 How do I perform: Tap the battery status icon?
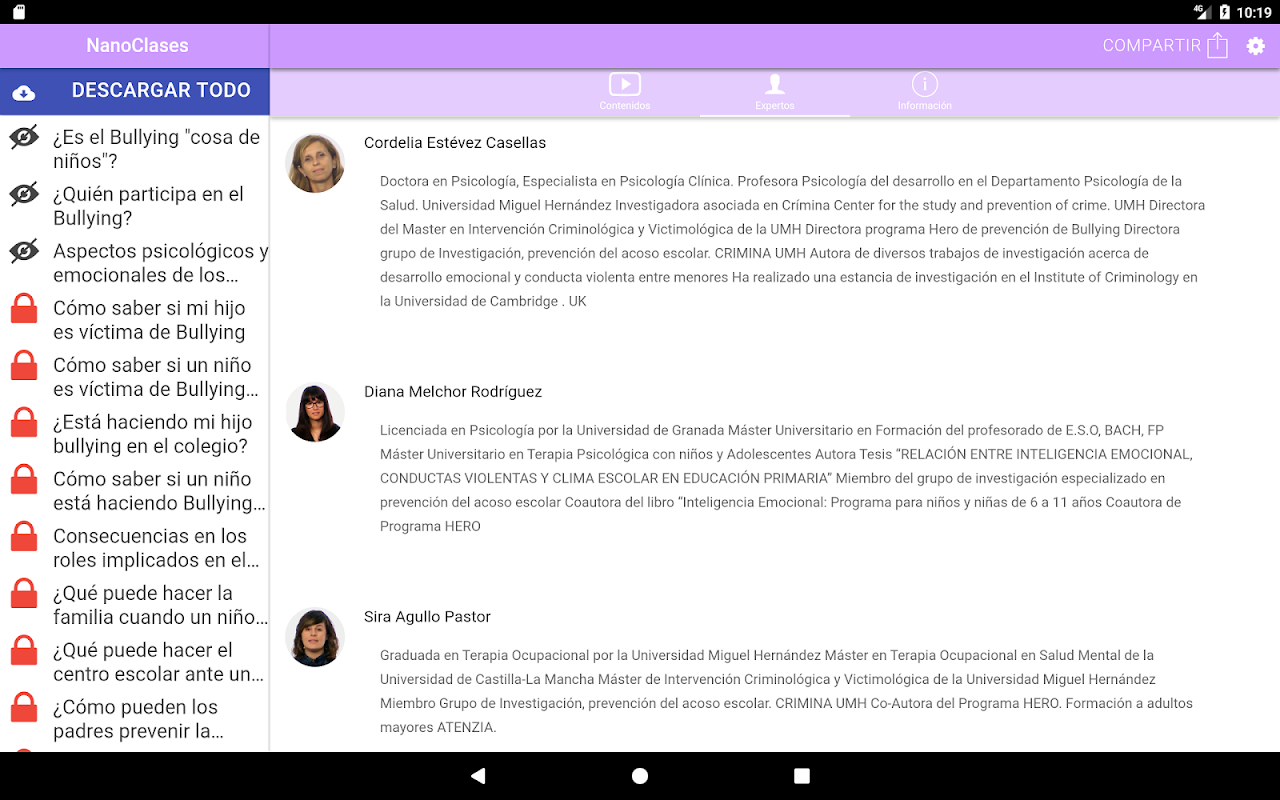(x=1224, y=12)
